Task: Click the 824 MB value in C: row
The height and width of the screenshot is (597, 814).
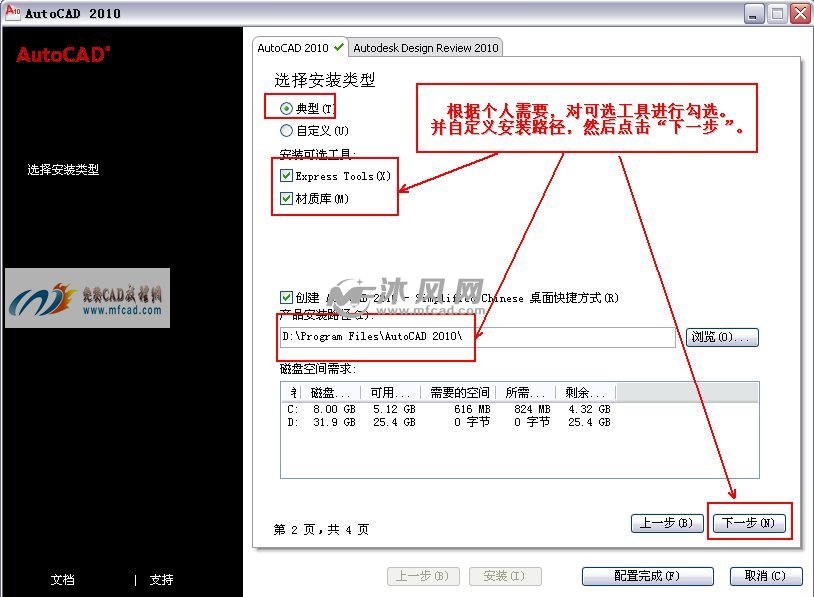Action: [x=532, y=409]
